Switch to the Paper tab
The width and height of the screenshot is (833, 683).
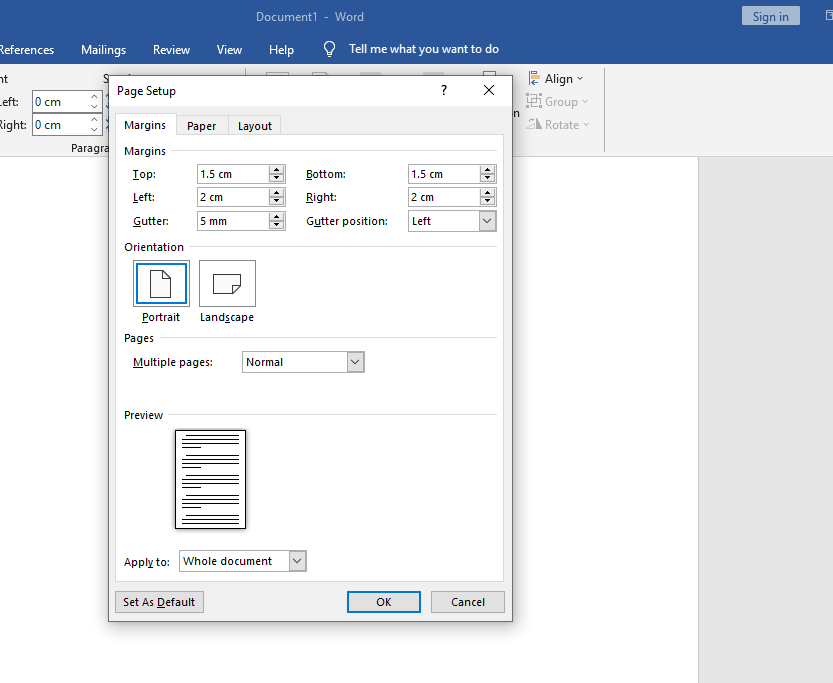[x=202, y=126]
